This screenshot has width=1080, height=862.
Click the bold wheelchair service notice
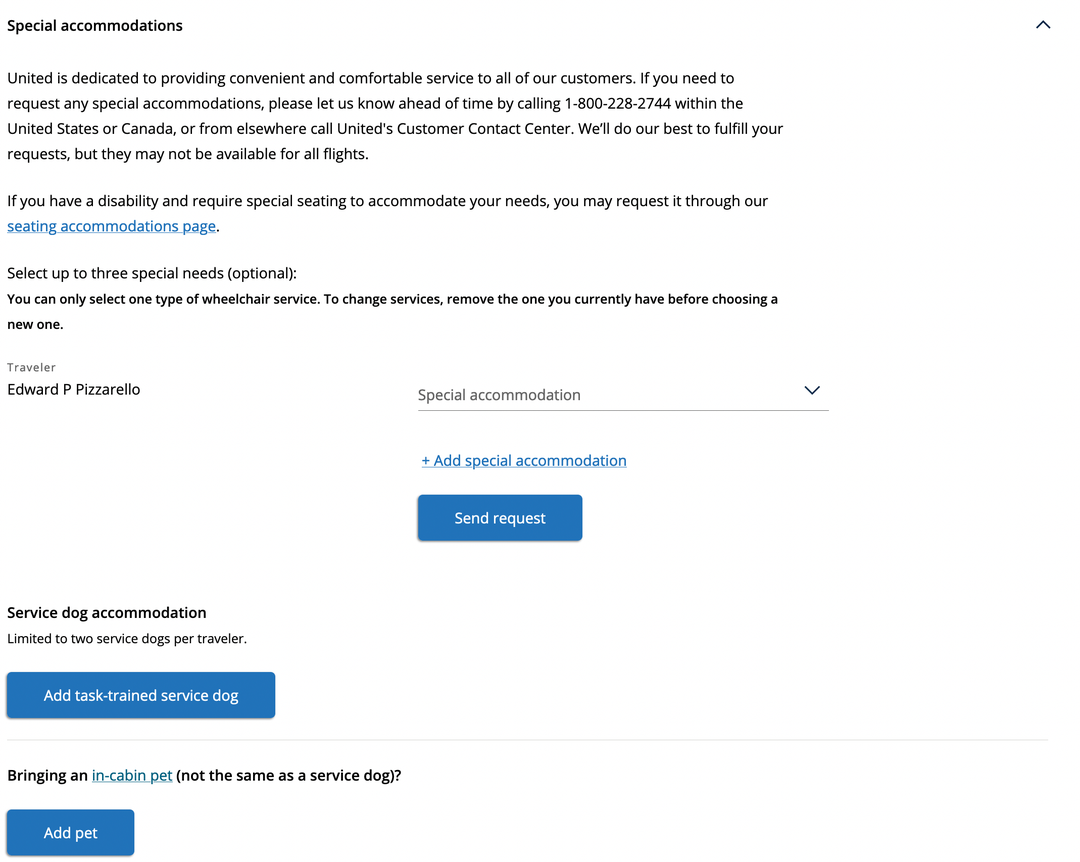(x=393, y=311)
